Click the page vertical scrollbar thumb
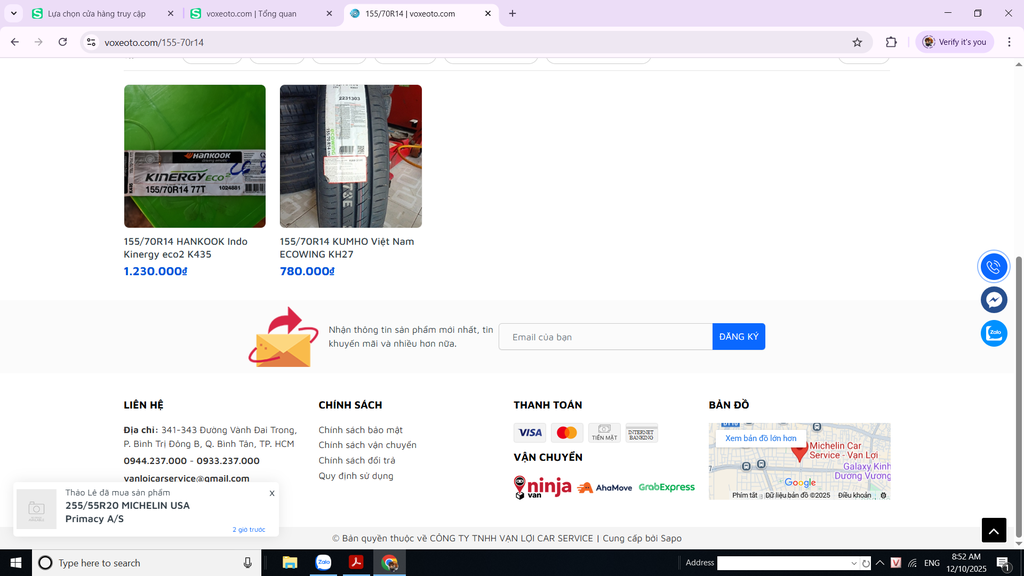This screenshot has width=1024, height=576. point(1019,397)
